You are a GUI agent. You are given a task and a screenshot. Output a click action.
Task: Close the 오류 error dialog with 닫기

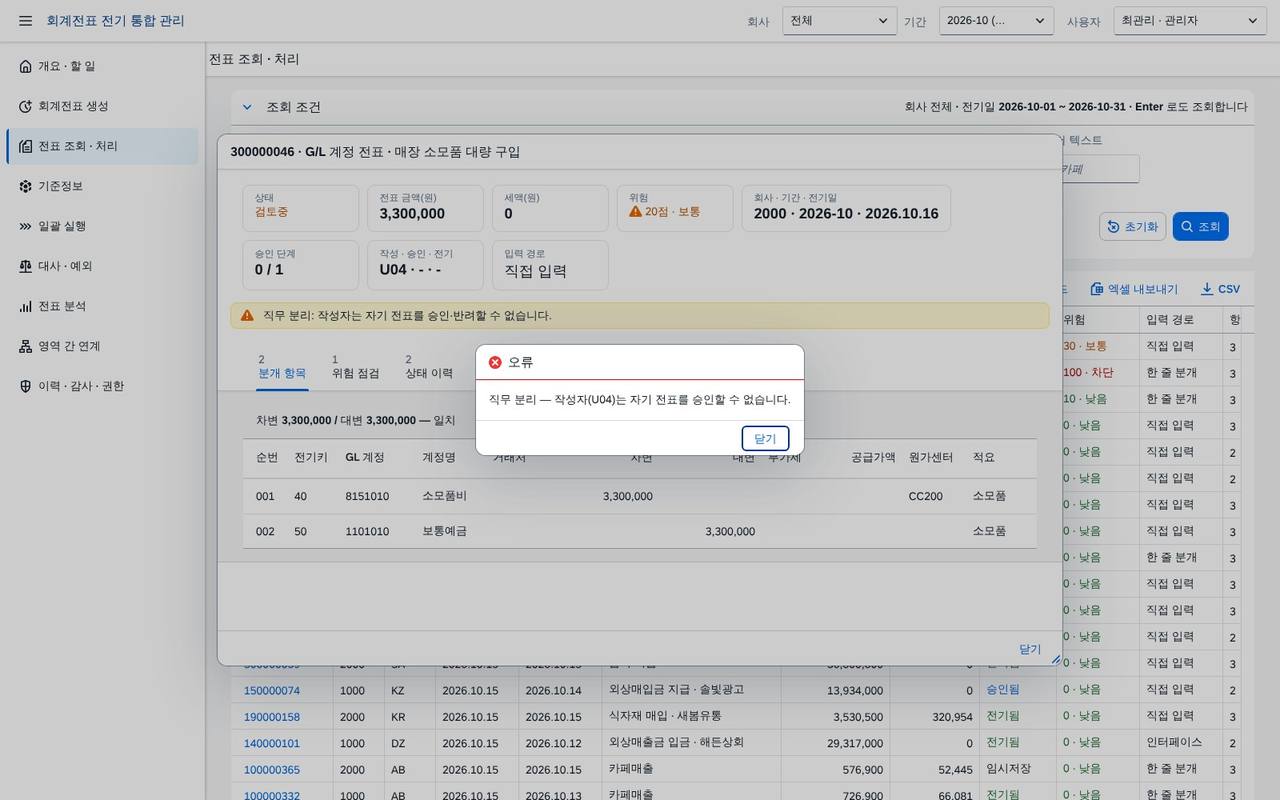pos(765,438)
